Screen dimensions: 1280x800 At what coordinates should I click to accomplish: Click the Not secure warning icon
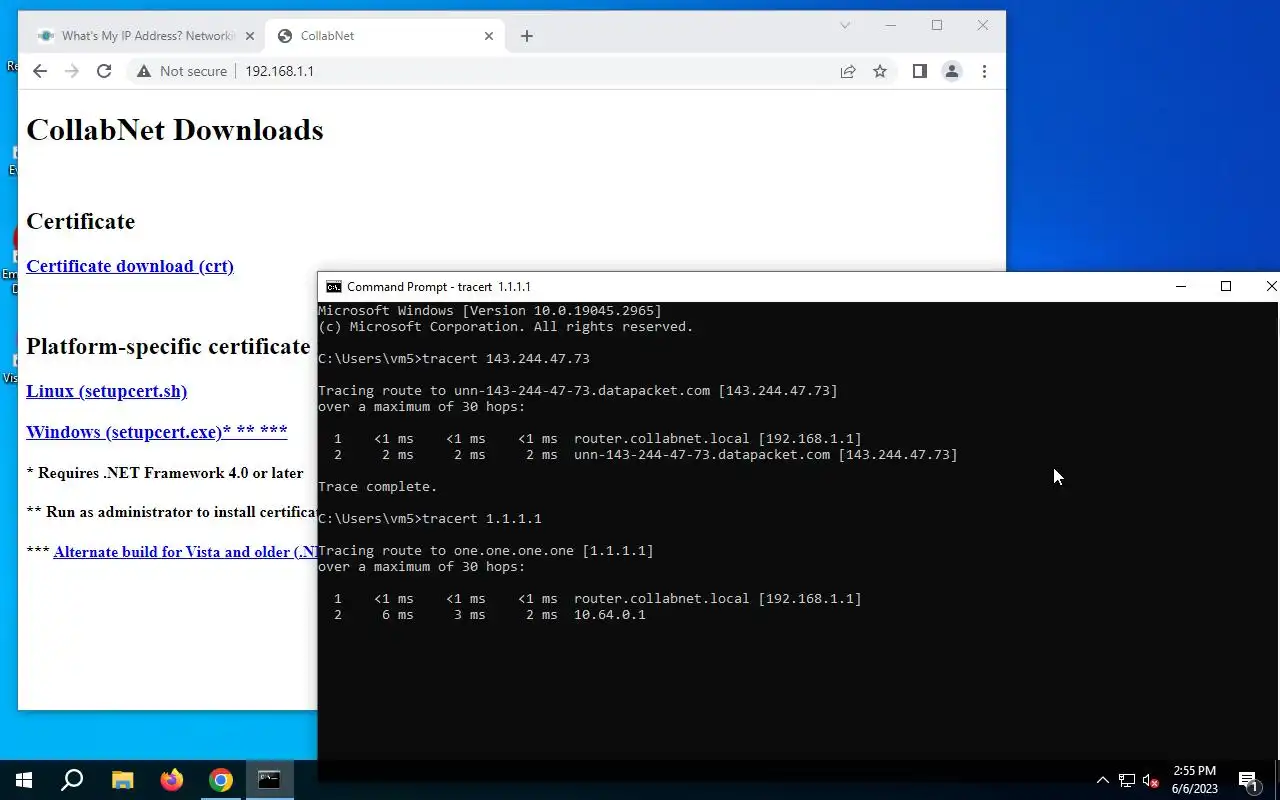144,71
